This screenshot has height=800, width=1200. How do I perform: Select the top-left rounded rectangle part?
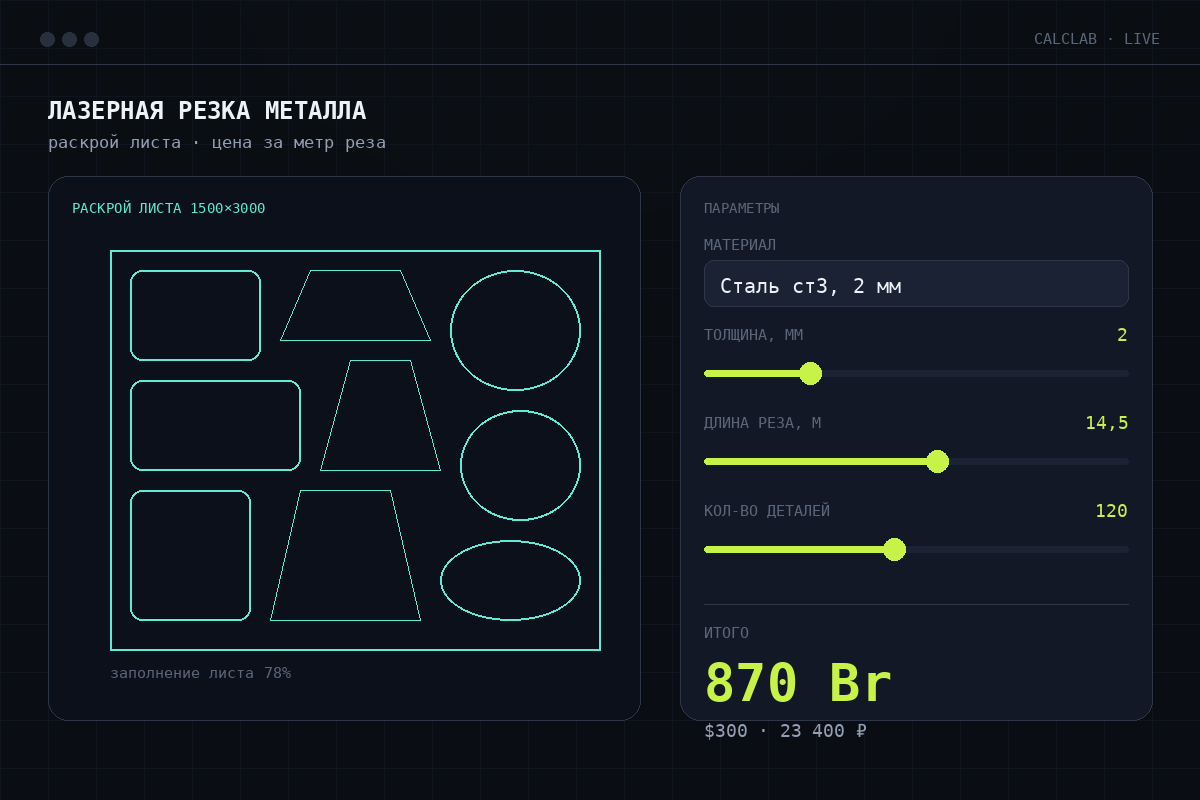pos(195,315)
